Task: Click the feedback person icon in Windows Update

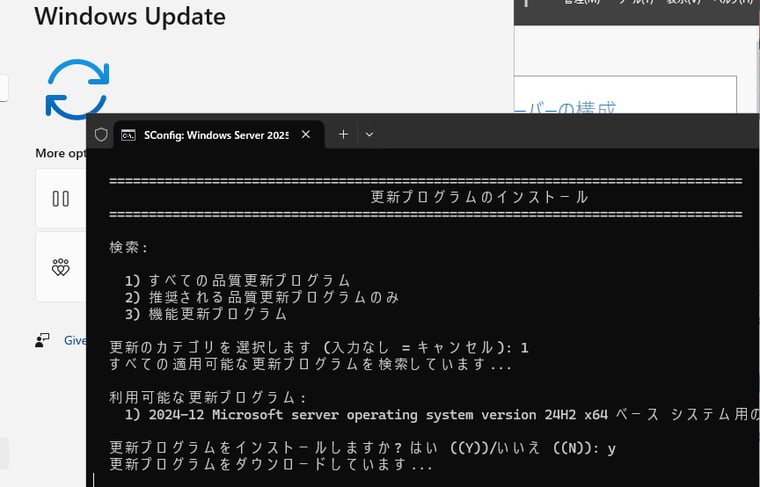Action: click(42, 340)
